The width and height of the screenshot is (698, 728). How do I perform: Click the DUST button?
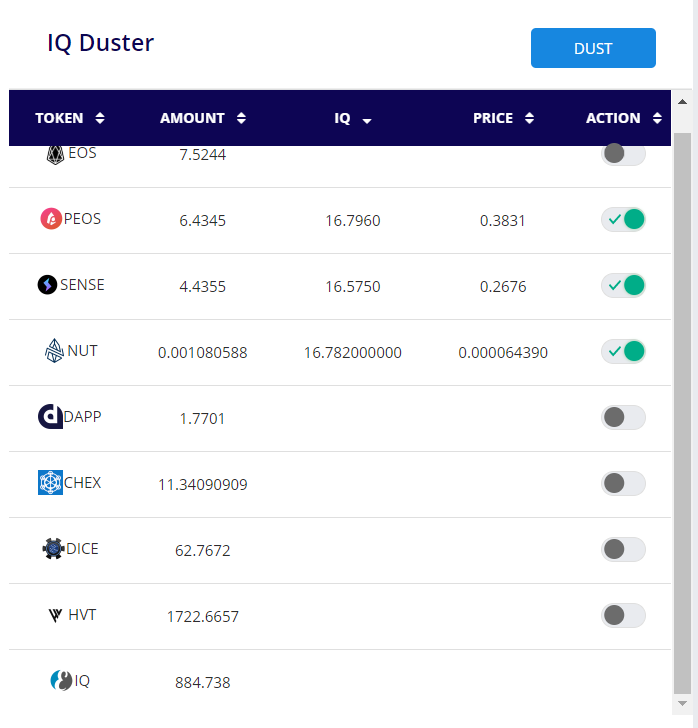pyautogui.click(x=593, y=48)
